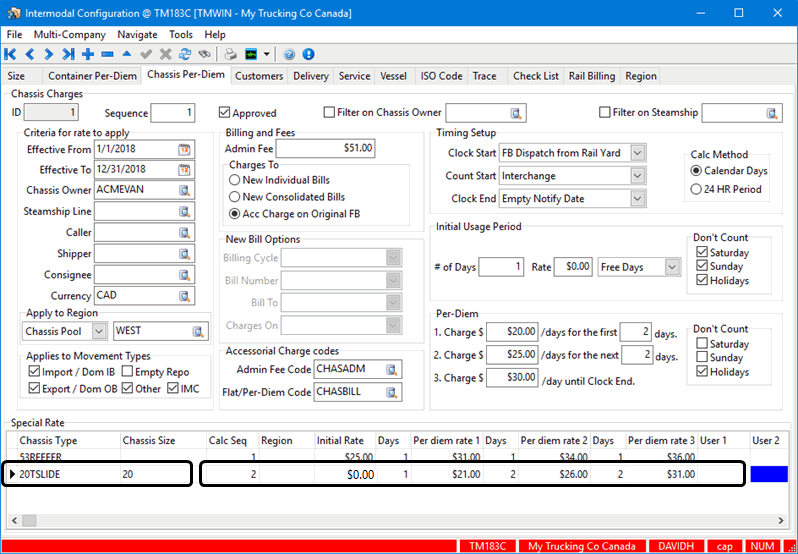Select the 24 HR Period option
The image size is (798, 554).
[x=696, y=189]
